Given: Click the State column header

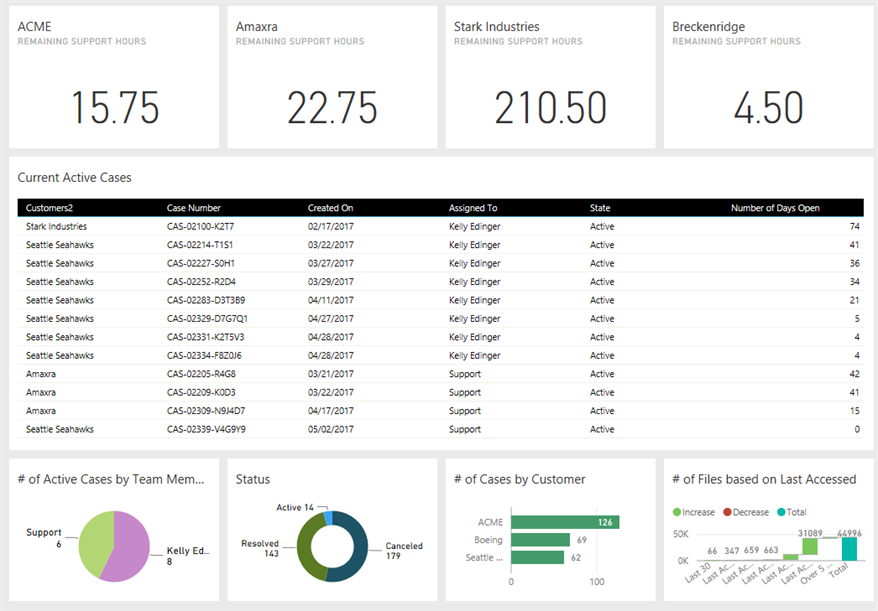Looking at the screenshot, I should (600, 208).
